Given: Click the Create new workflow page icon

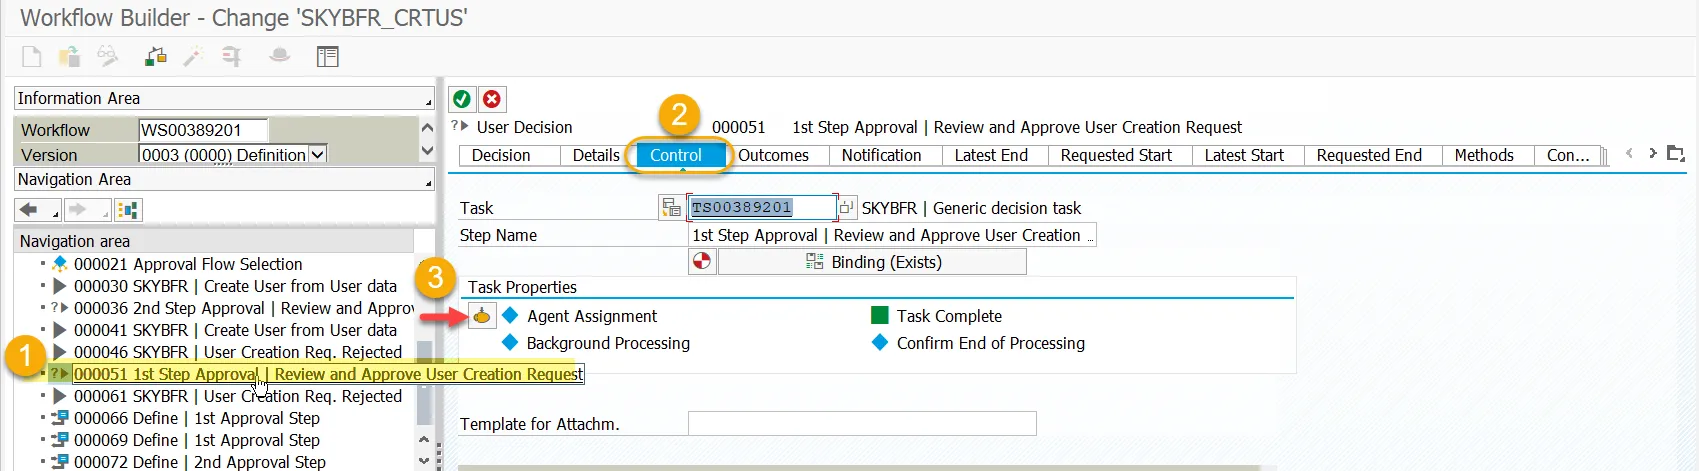Looking at the screenshot, I should [32, 57].
